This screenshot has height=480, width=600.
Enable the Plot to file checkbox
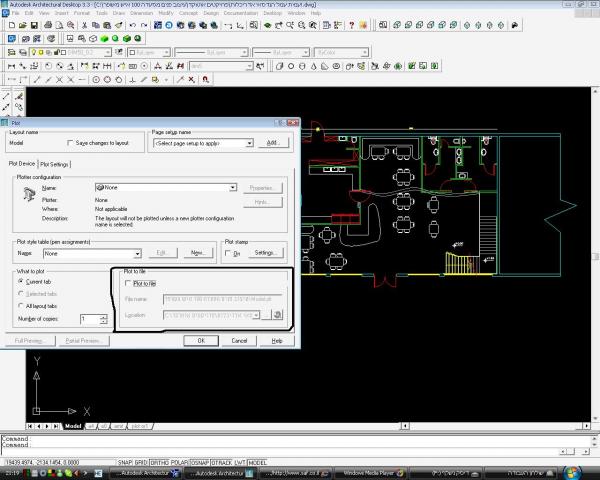tap(128, 283)
